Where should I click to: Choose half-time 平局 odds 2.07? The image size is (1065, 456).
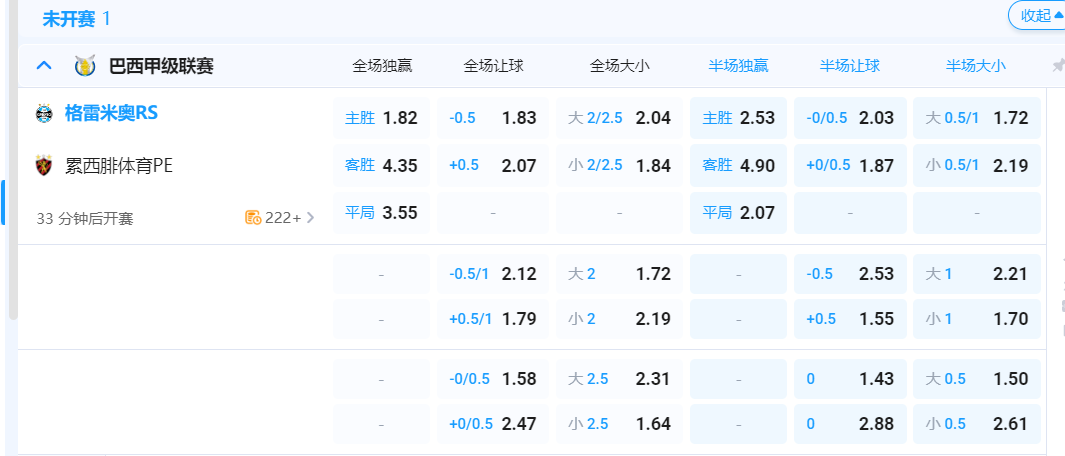point(738,213)
